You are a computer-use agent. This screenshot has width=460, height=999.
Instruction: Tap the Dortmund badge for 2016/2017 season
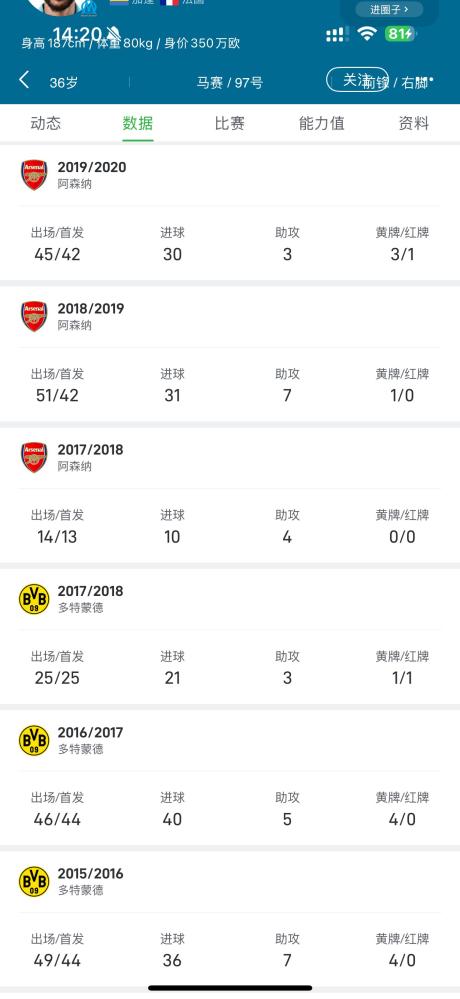(34, 740)
